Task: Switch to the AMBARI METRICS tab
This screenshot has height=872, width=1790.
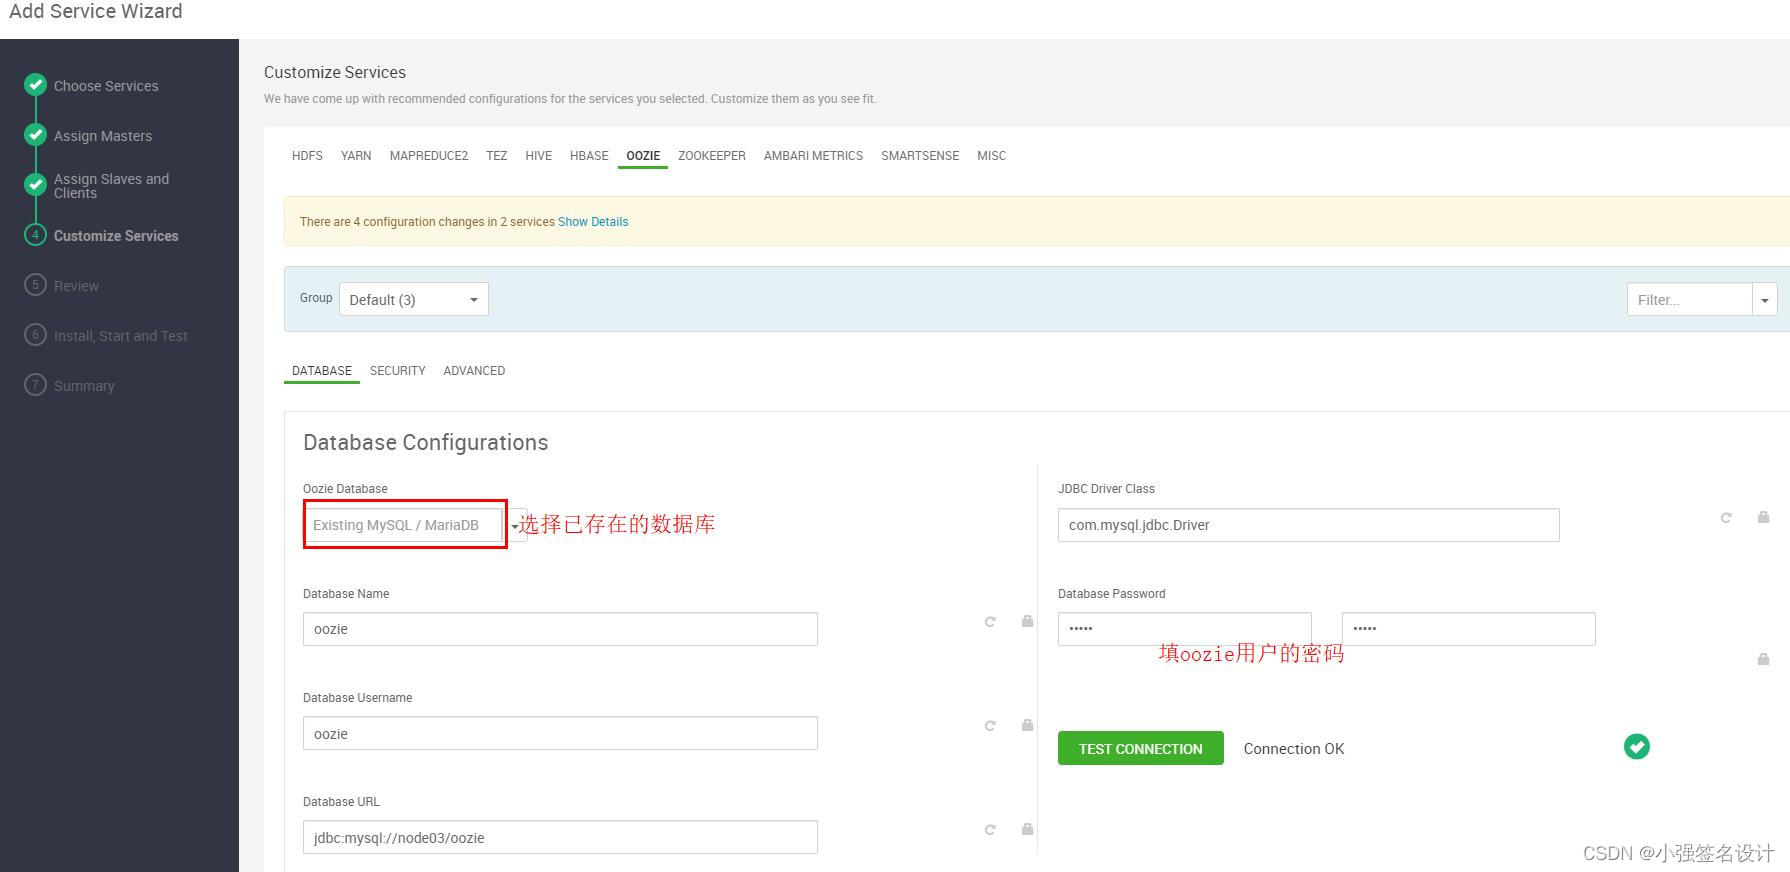Action: tap(813, 156)
